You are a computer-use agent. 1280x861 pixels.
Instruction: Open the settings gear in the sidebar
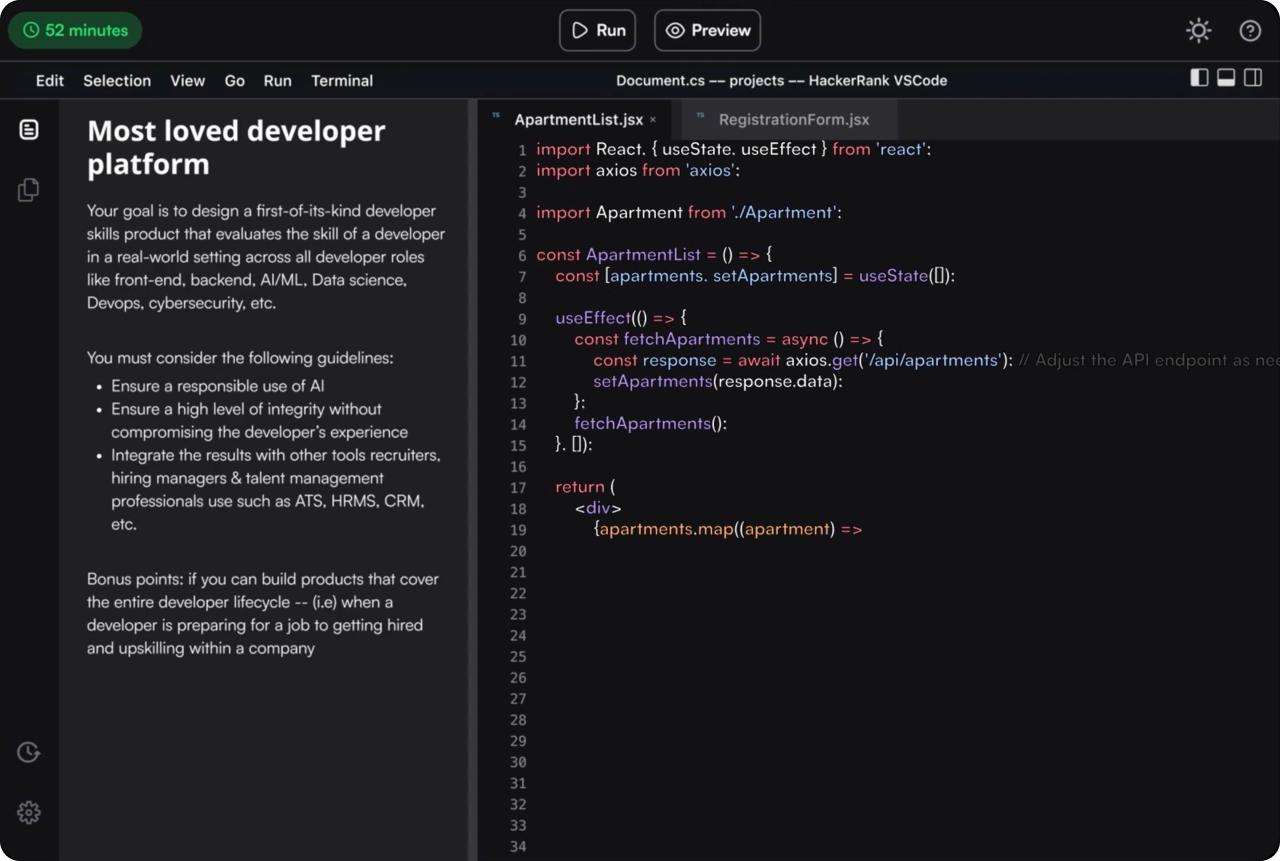[x=28, y=813]
